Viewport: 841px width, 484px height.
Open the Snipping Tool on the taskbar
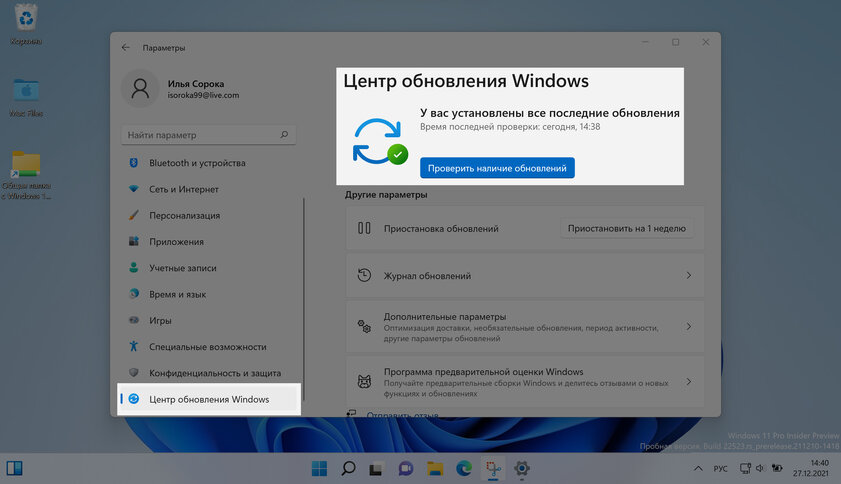pos(493,468)
